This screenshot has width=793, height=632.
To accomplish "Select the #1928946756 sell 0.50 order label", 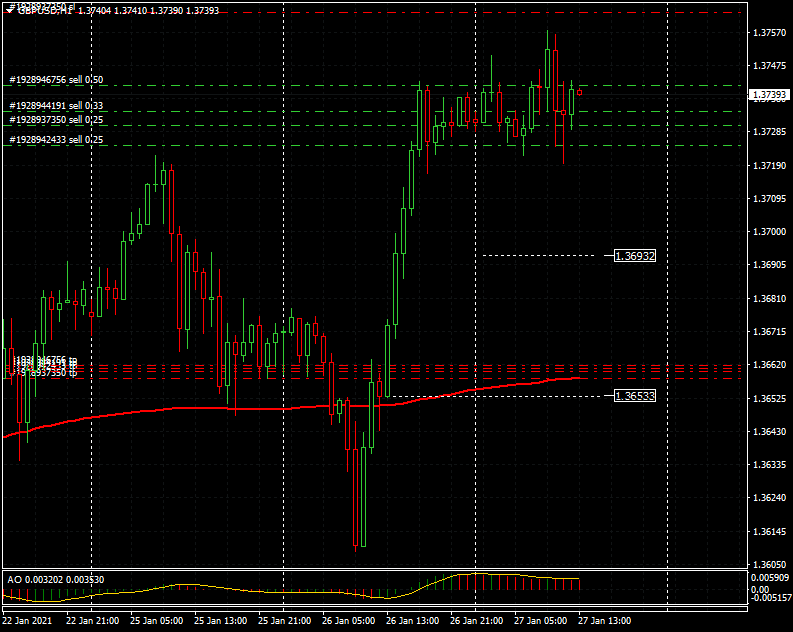I will (x=56, y=80).
